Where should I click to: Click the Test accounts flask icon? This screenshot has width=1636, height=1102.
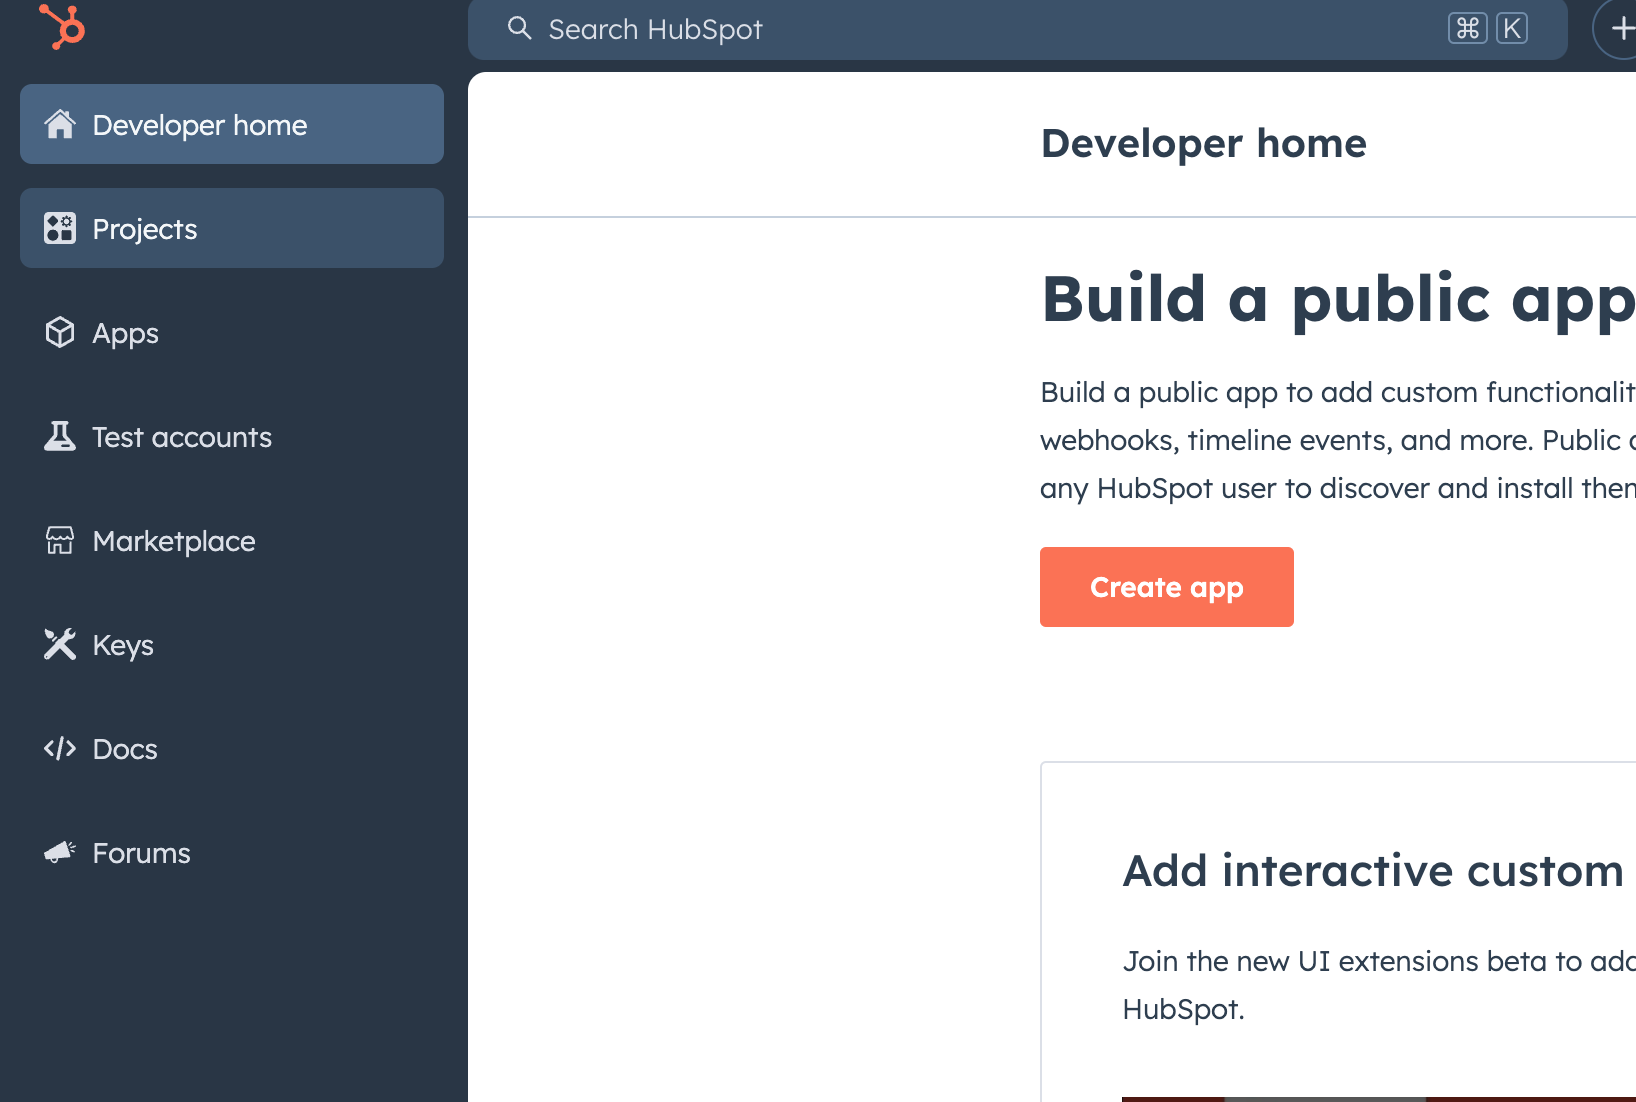point(60,436)
